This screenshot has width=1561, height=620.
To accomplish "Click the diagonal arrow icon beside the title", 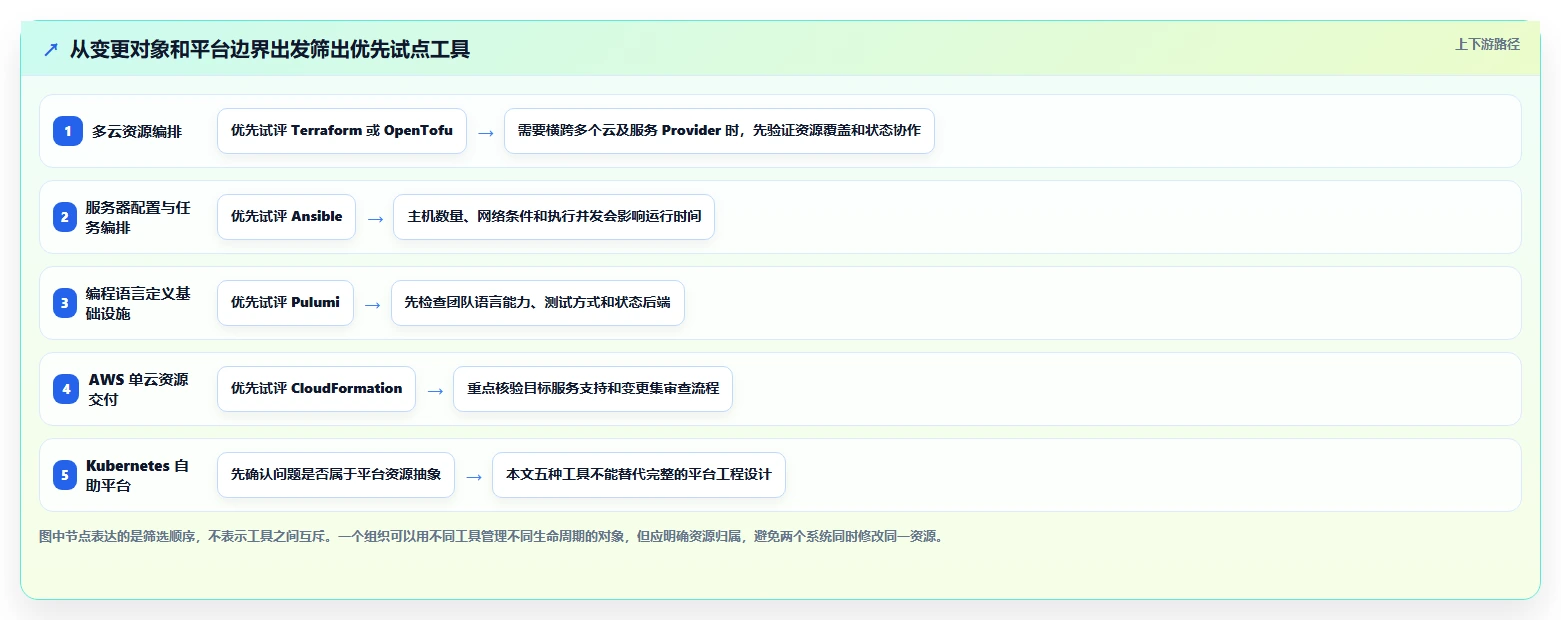I will tap(51, 49).
